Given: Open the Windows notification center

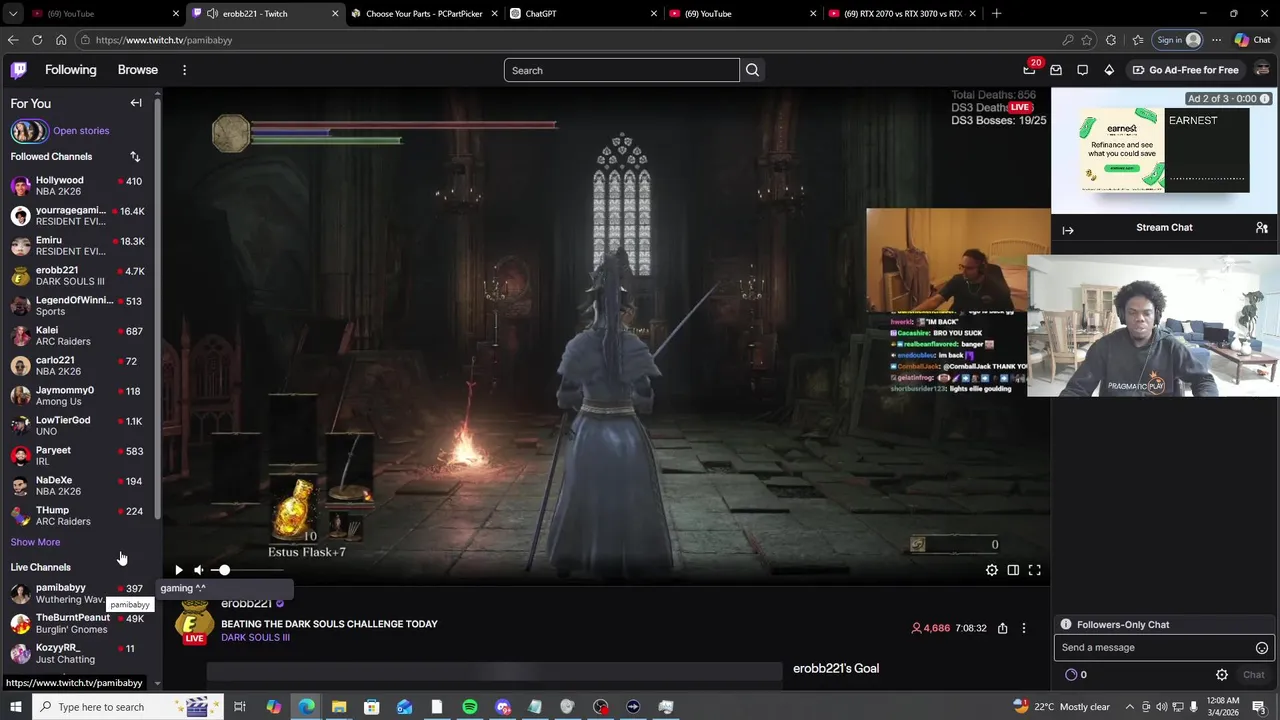Looking at the screenshot, I should click(x=1259, y=707).
